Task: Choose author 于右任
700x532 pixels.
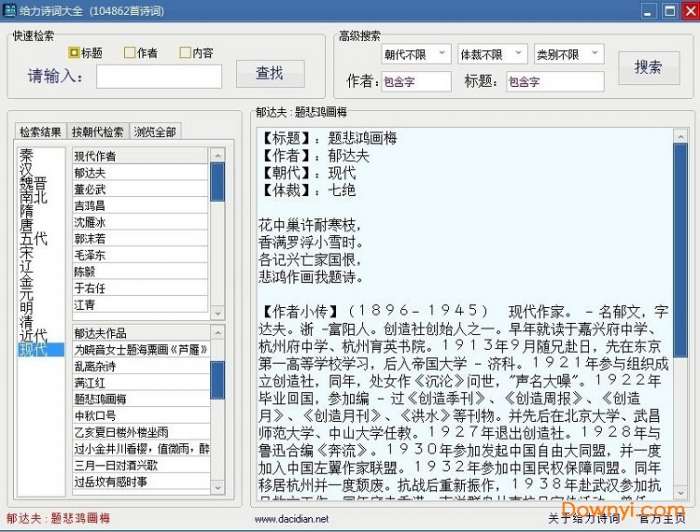Action: (141, 288)
